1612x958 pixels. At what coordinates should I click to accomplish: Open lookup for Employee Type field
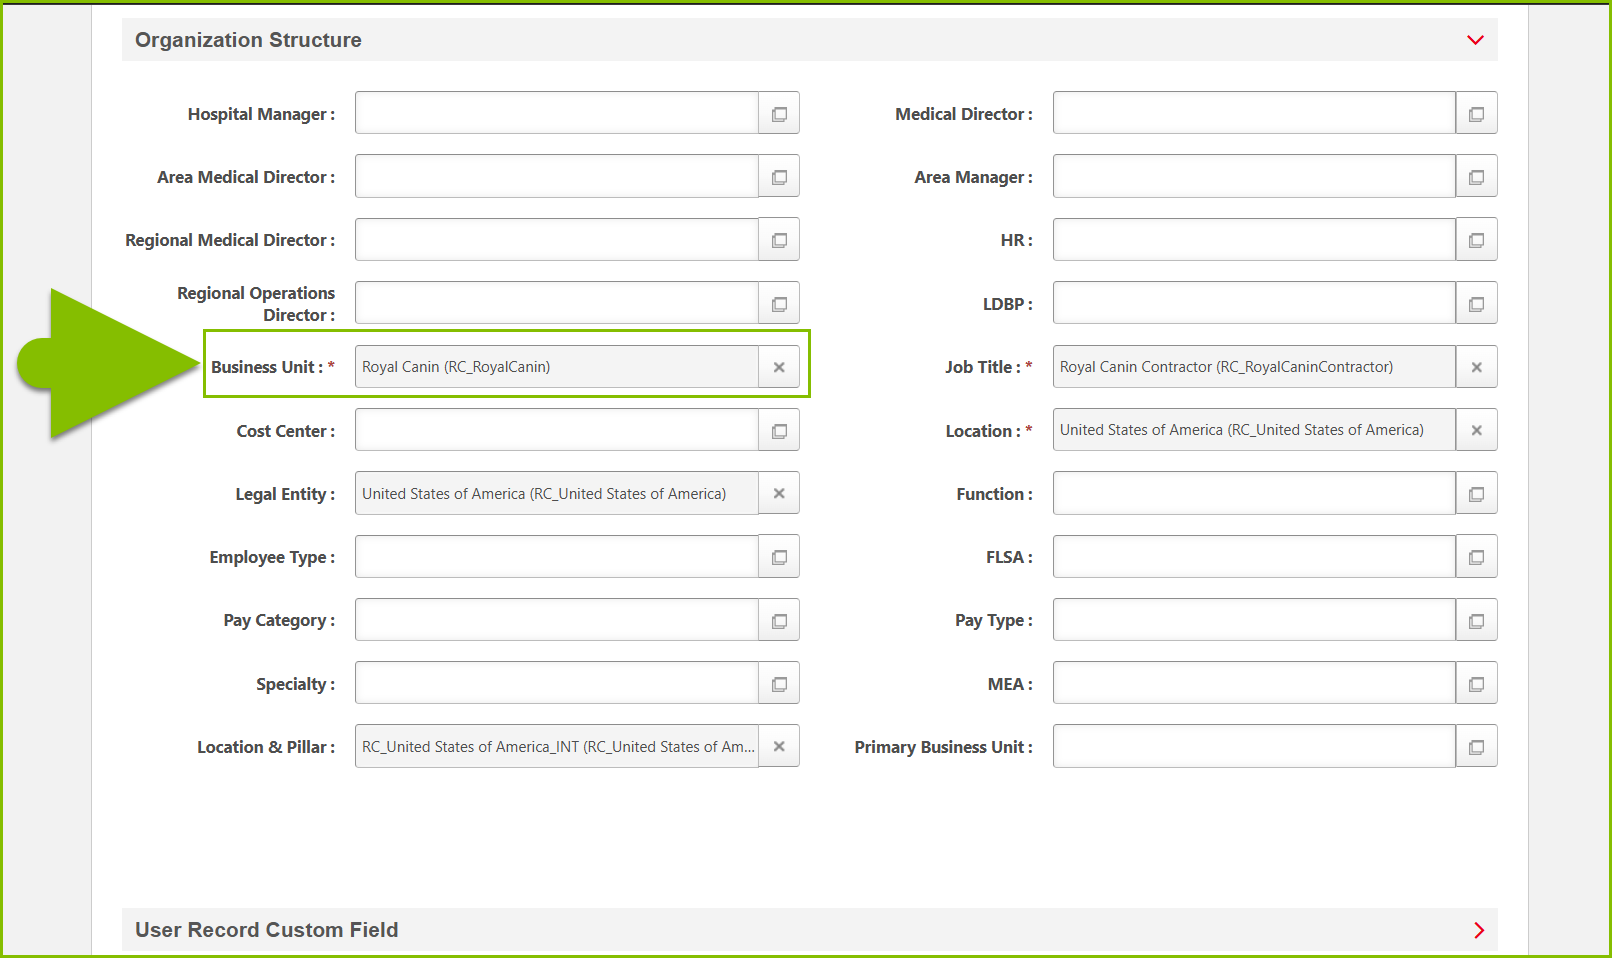[x=779, y=557]
